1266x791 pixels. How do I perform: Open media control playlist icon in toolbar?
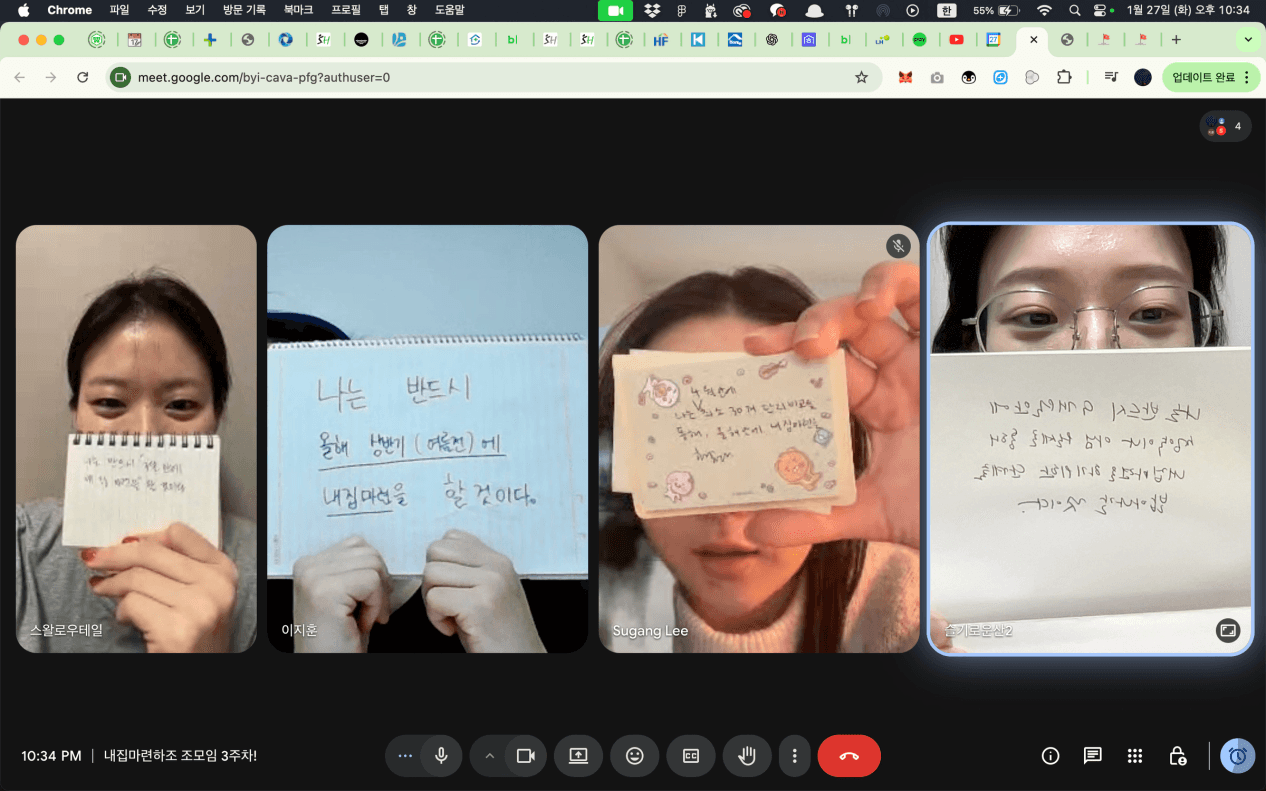[x=1111, y=77]
